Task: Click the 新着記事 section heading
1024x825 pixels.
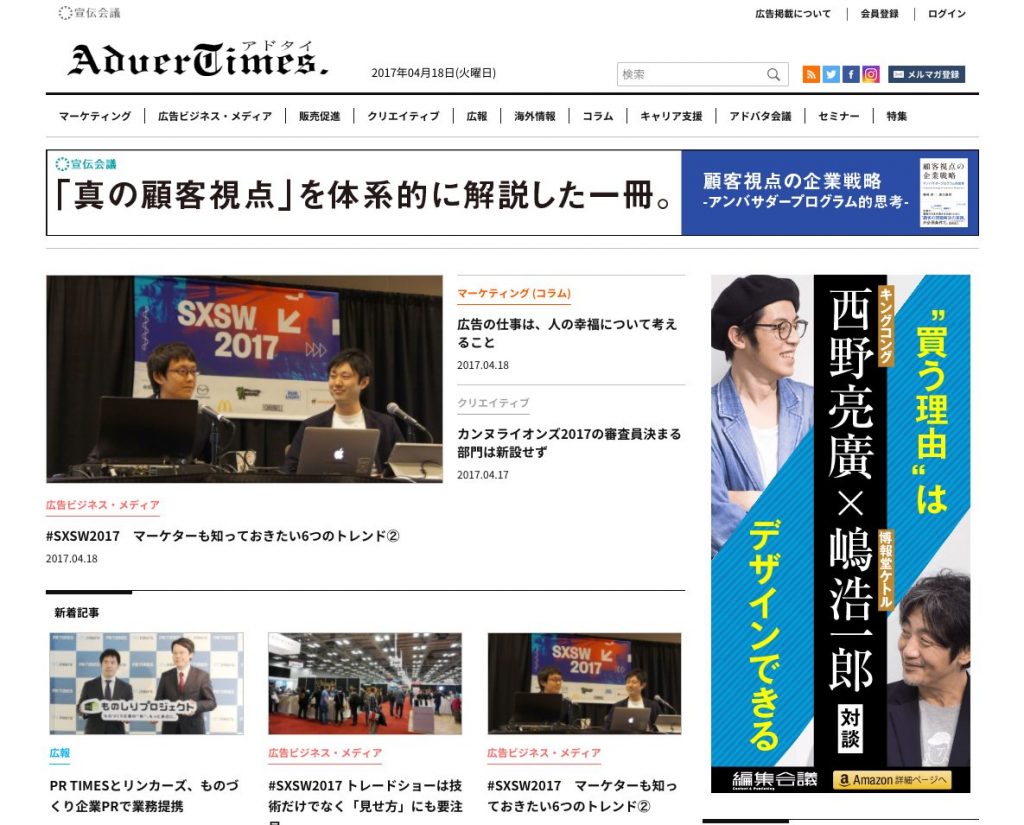Action: click(x=76, y=613)
